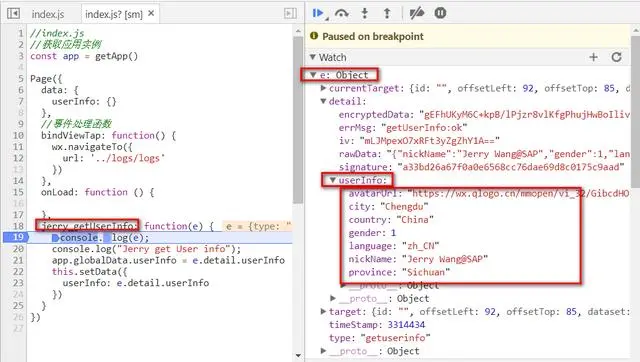
Task: Select the avatarUrl property row
Action: point(489,193)
